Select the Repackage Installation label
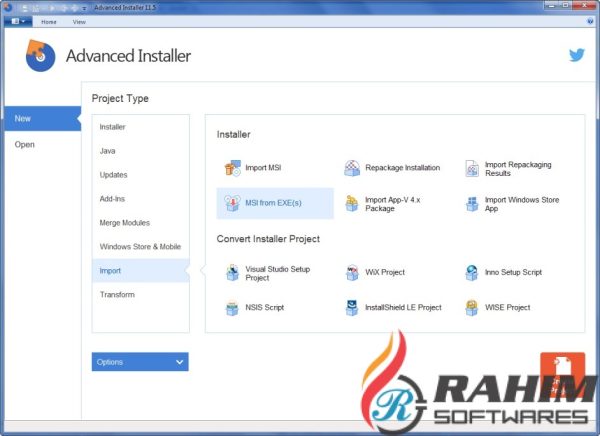Image resolution: width=600 pixels, height=436 pixels. 403,168
